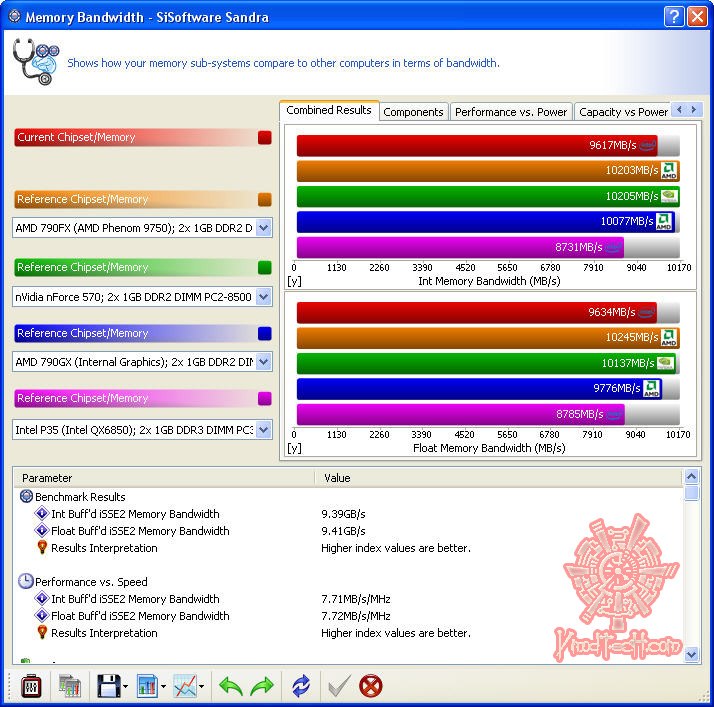Click the green 10205MB/s Int bandwidth bar

pos(488,196)
